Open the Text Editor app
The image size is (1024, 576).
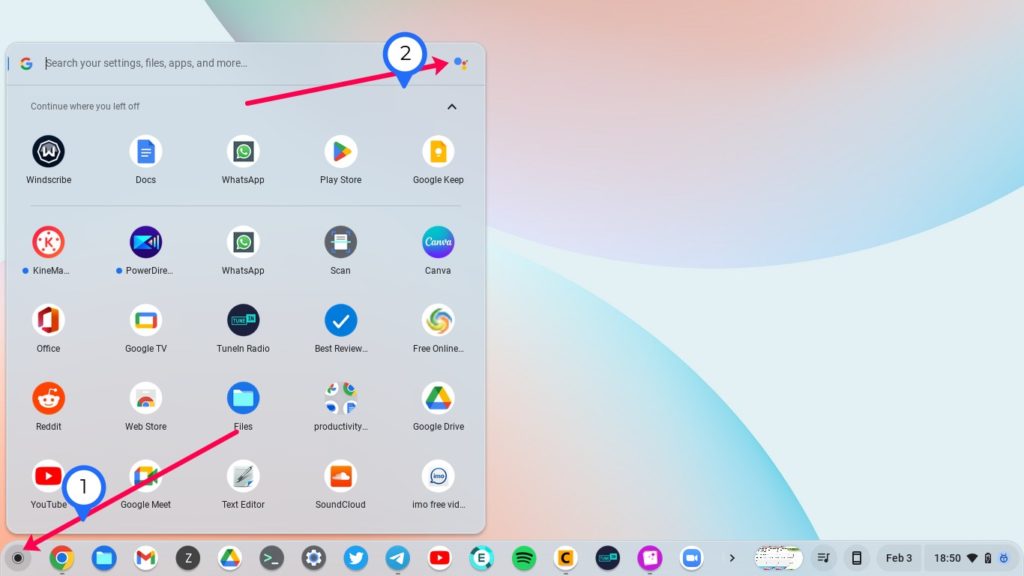tap(243, 476)
